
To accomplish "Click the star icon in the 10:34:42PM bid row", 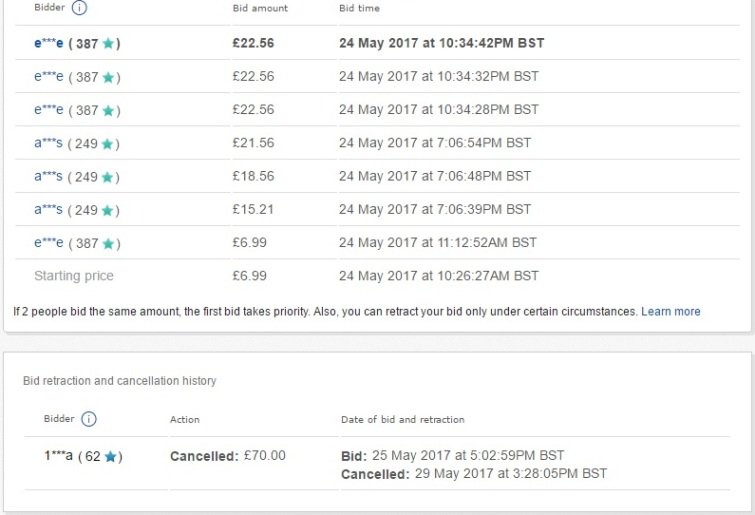I will 108,43.
